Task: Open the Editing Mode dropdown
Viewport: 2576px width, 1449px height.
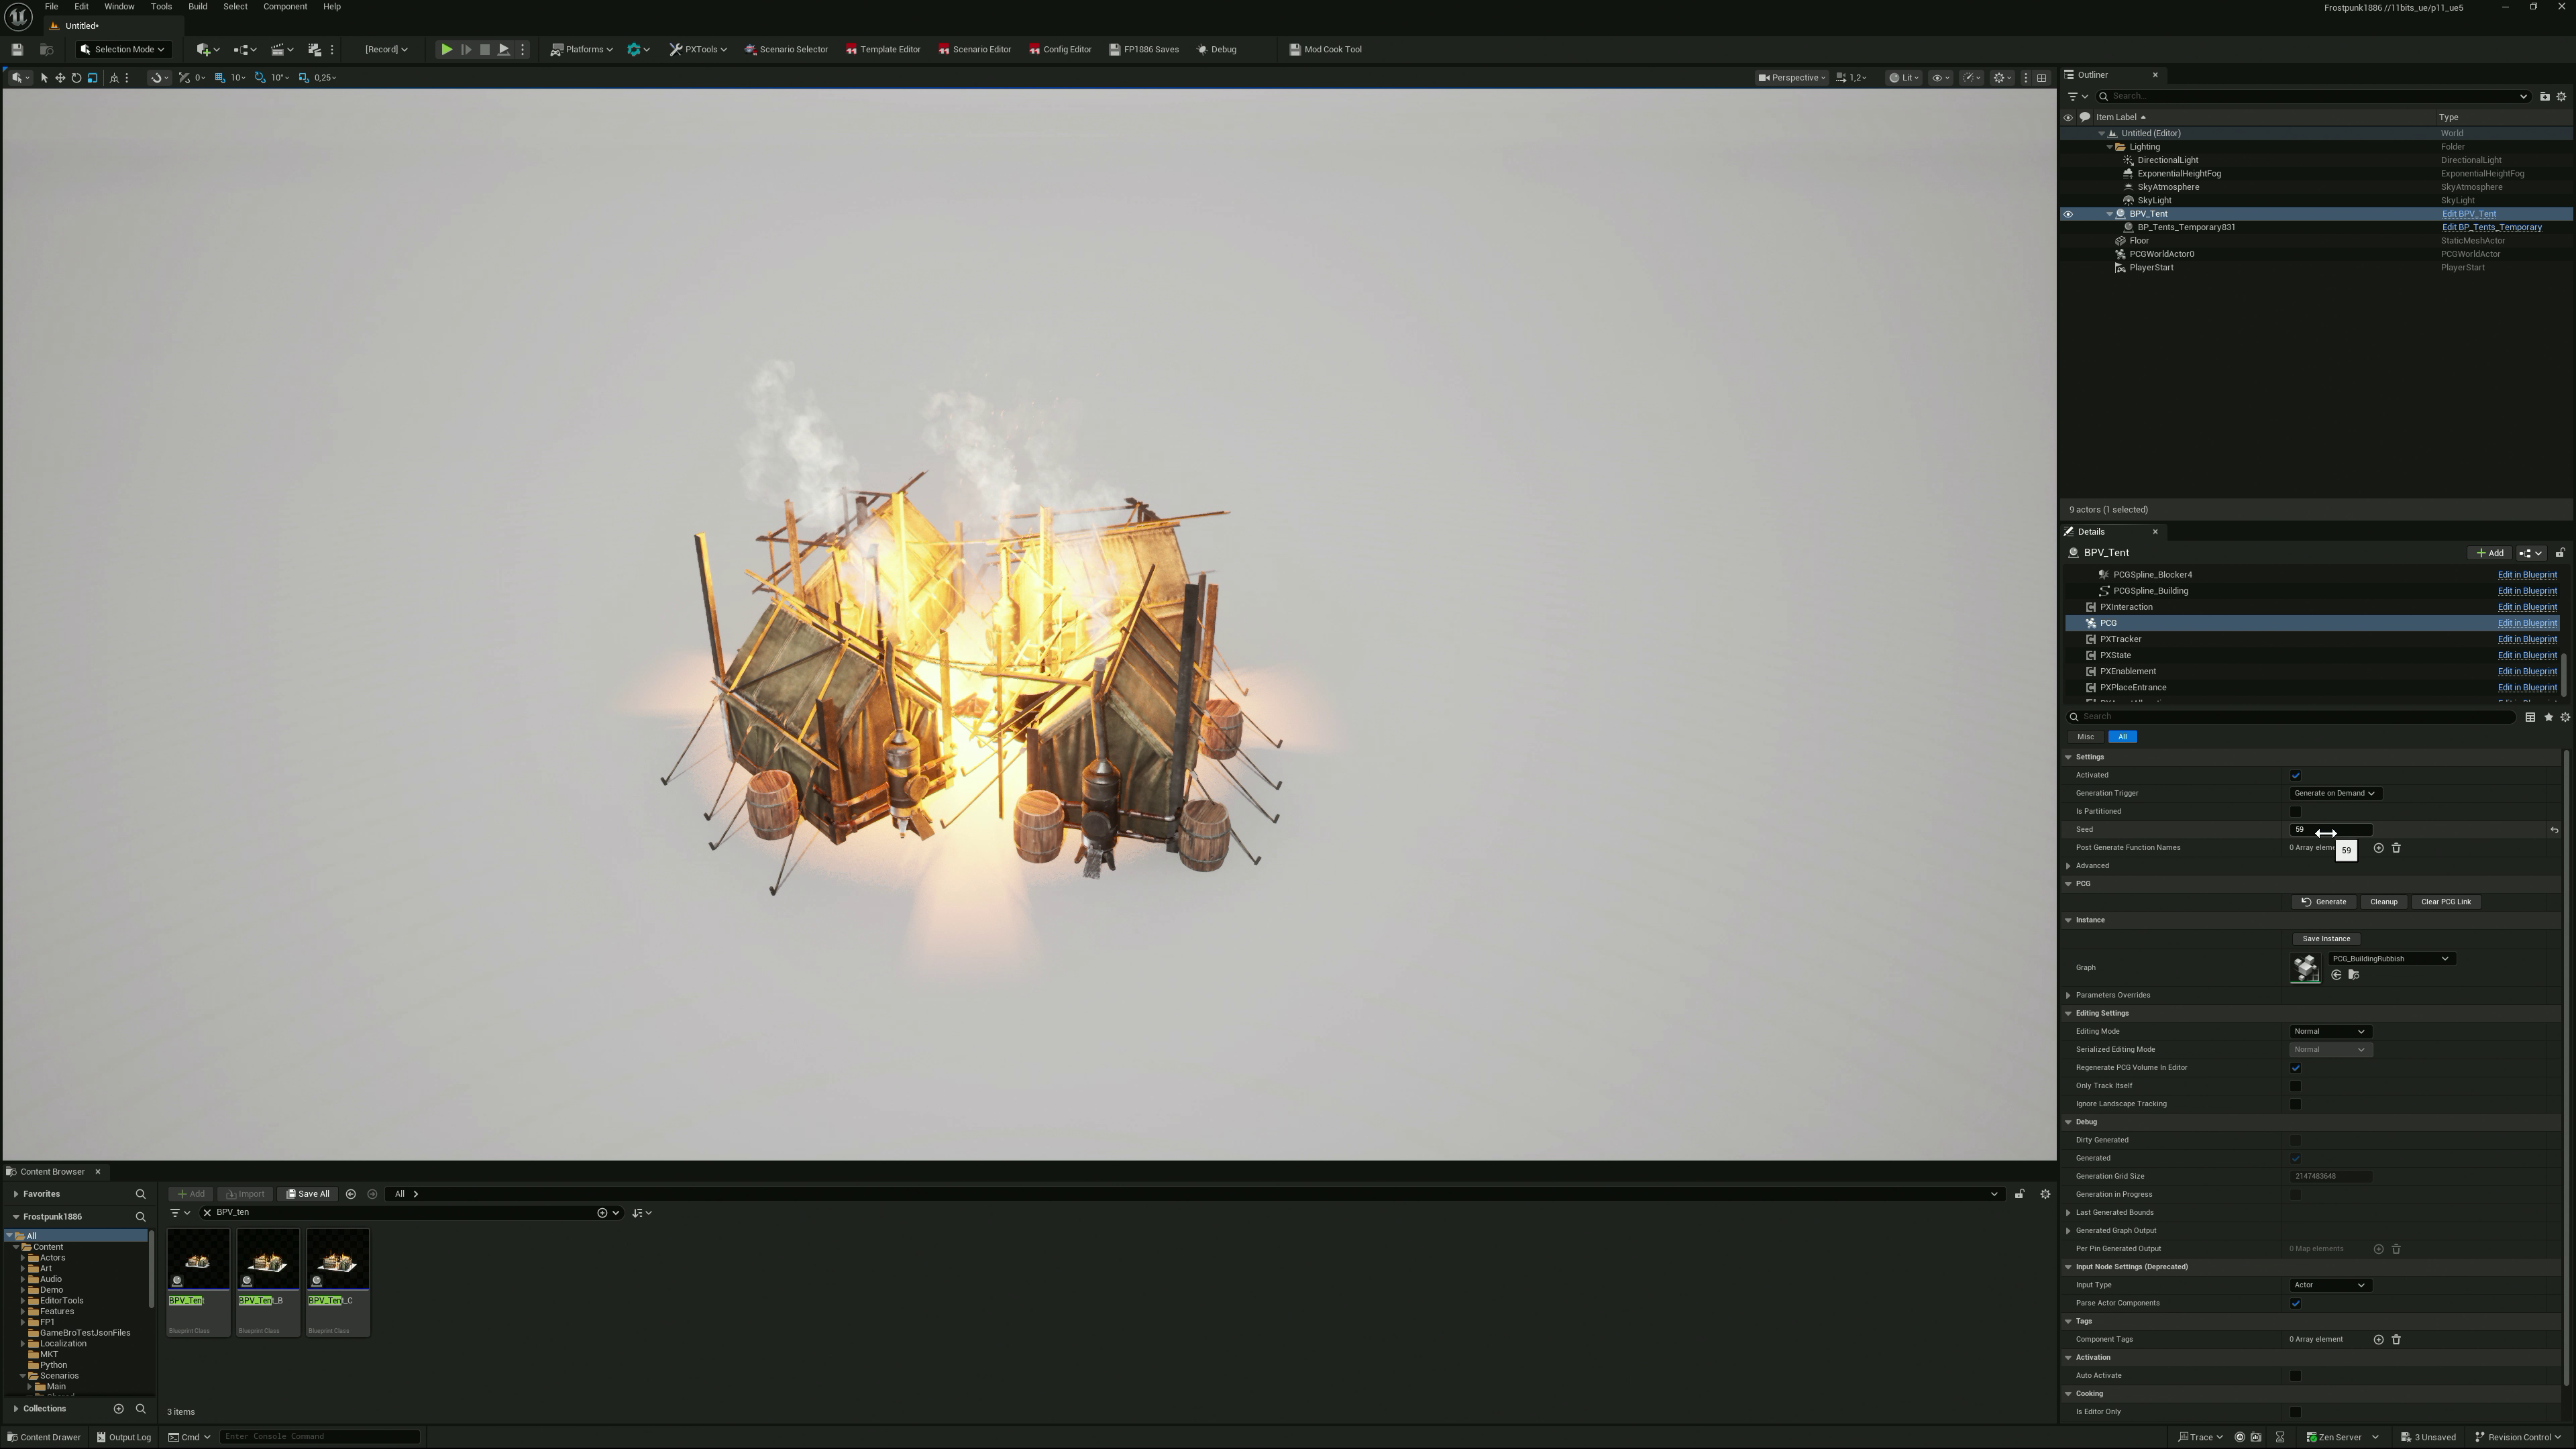Action: [2330, 1032]
